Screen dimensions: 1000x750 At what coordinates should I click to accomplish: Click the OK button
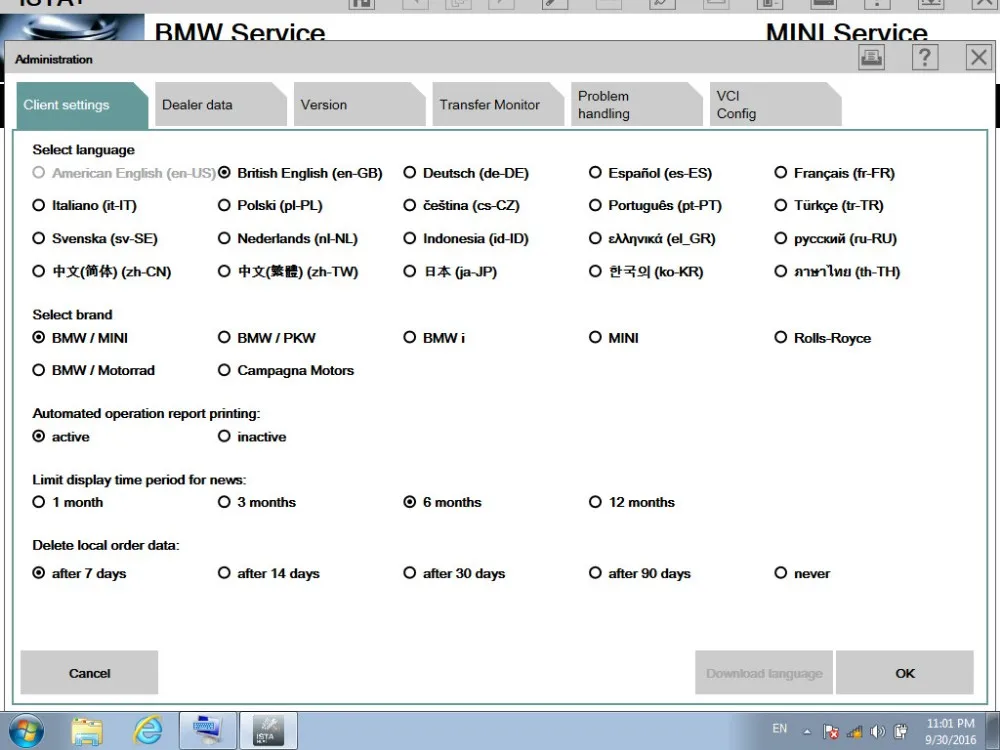905,673
